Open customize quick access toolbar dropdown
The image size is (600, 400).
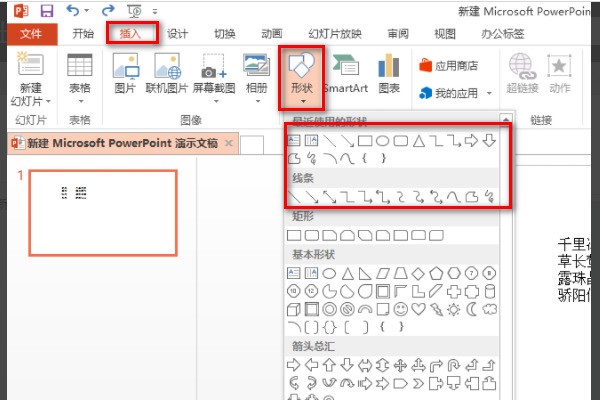tap(155, 11)
